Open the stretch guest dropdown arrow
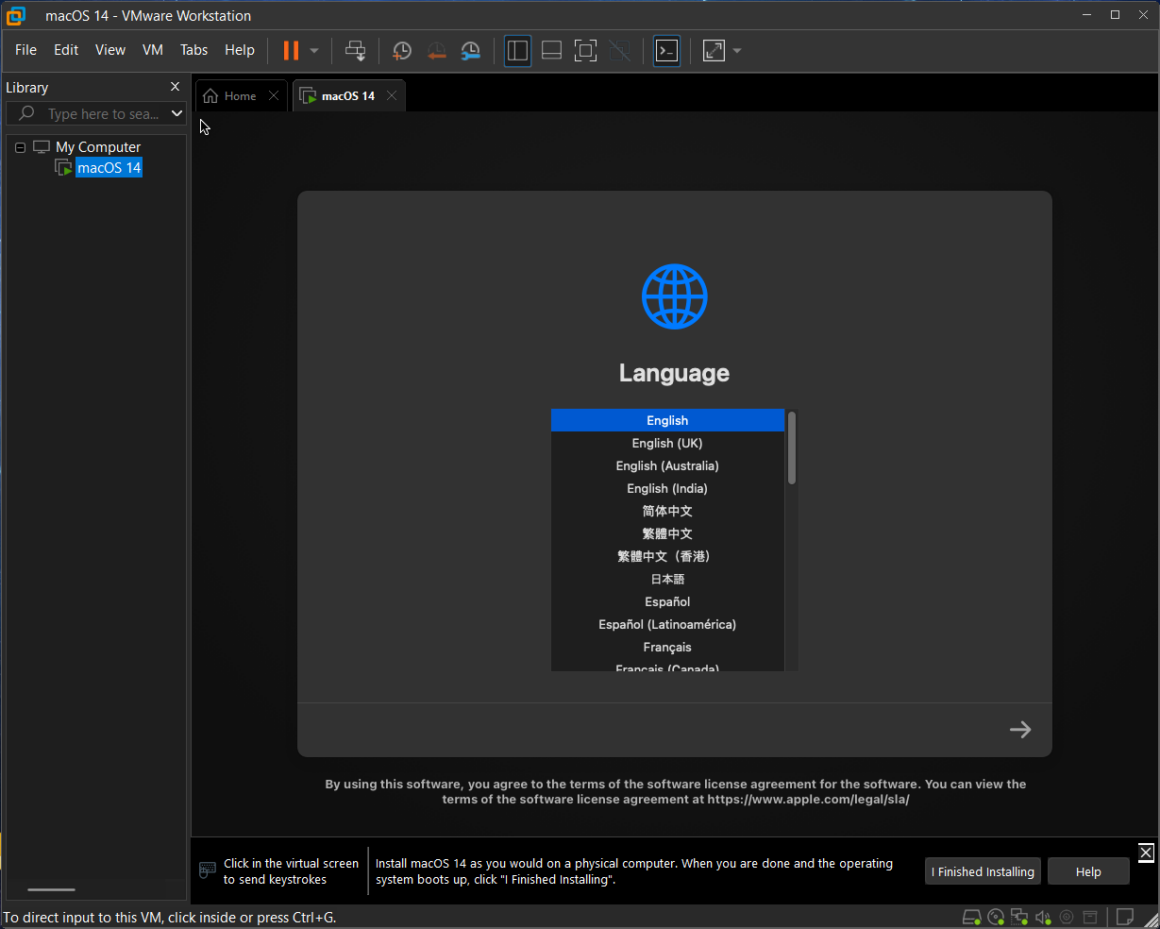 click(737, 51)
